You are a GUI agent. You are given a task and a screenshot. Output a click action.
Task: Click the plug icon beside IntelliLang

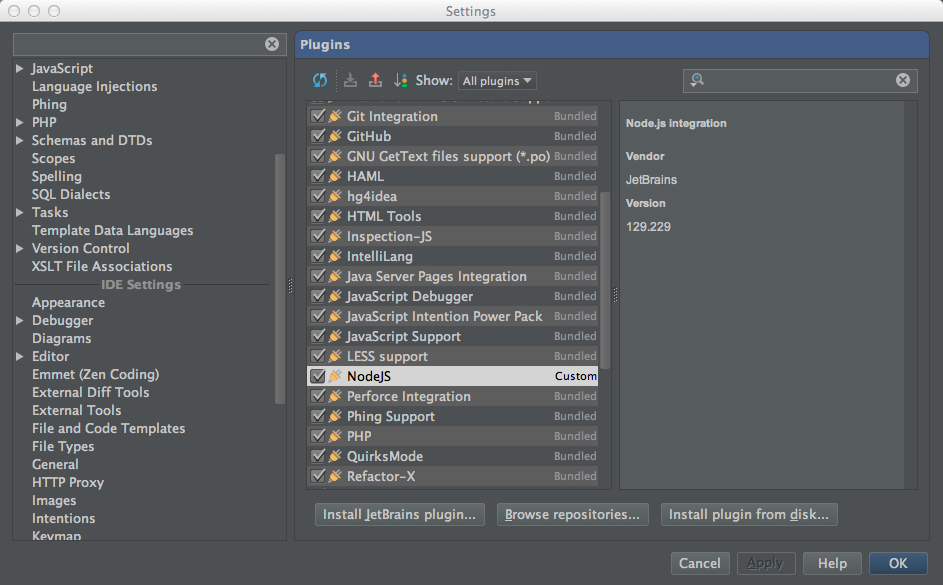tap(336, 256)
